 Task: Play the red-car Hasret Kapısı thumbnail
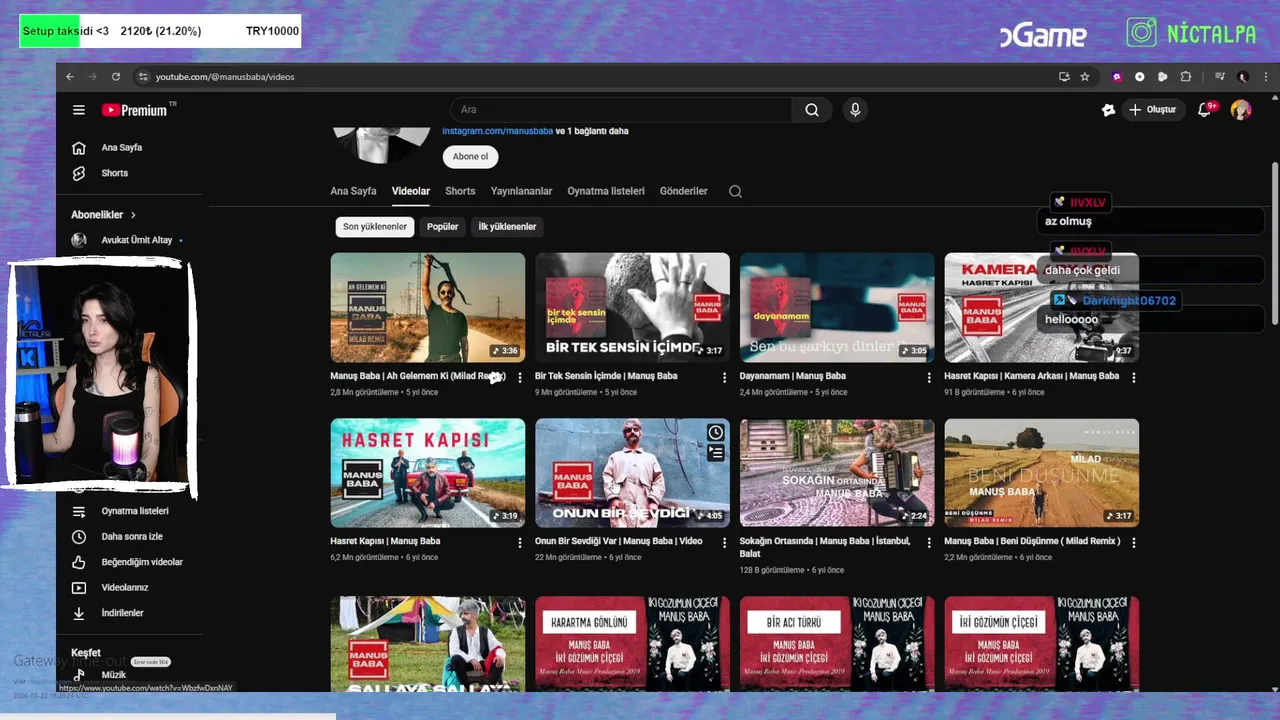427,473
